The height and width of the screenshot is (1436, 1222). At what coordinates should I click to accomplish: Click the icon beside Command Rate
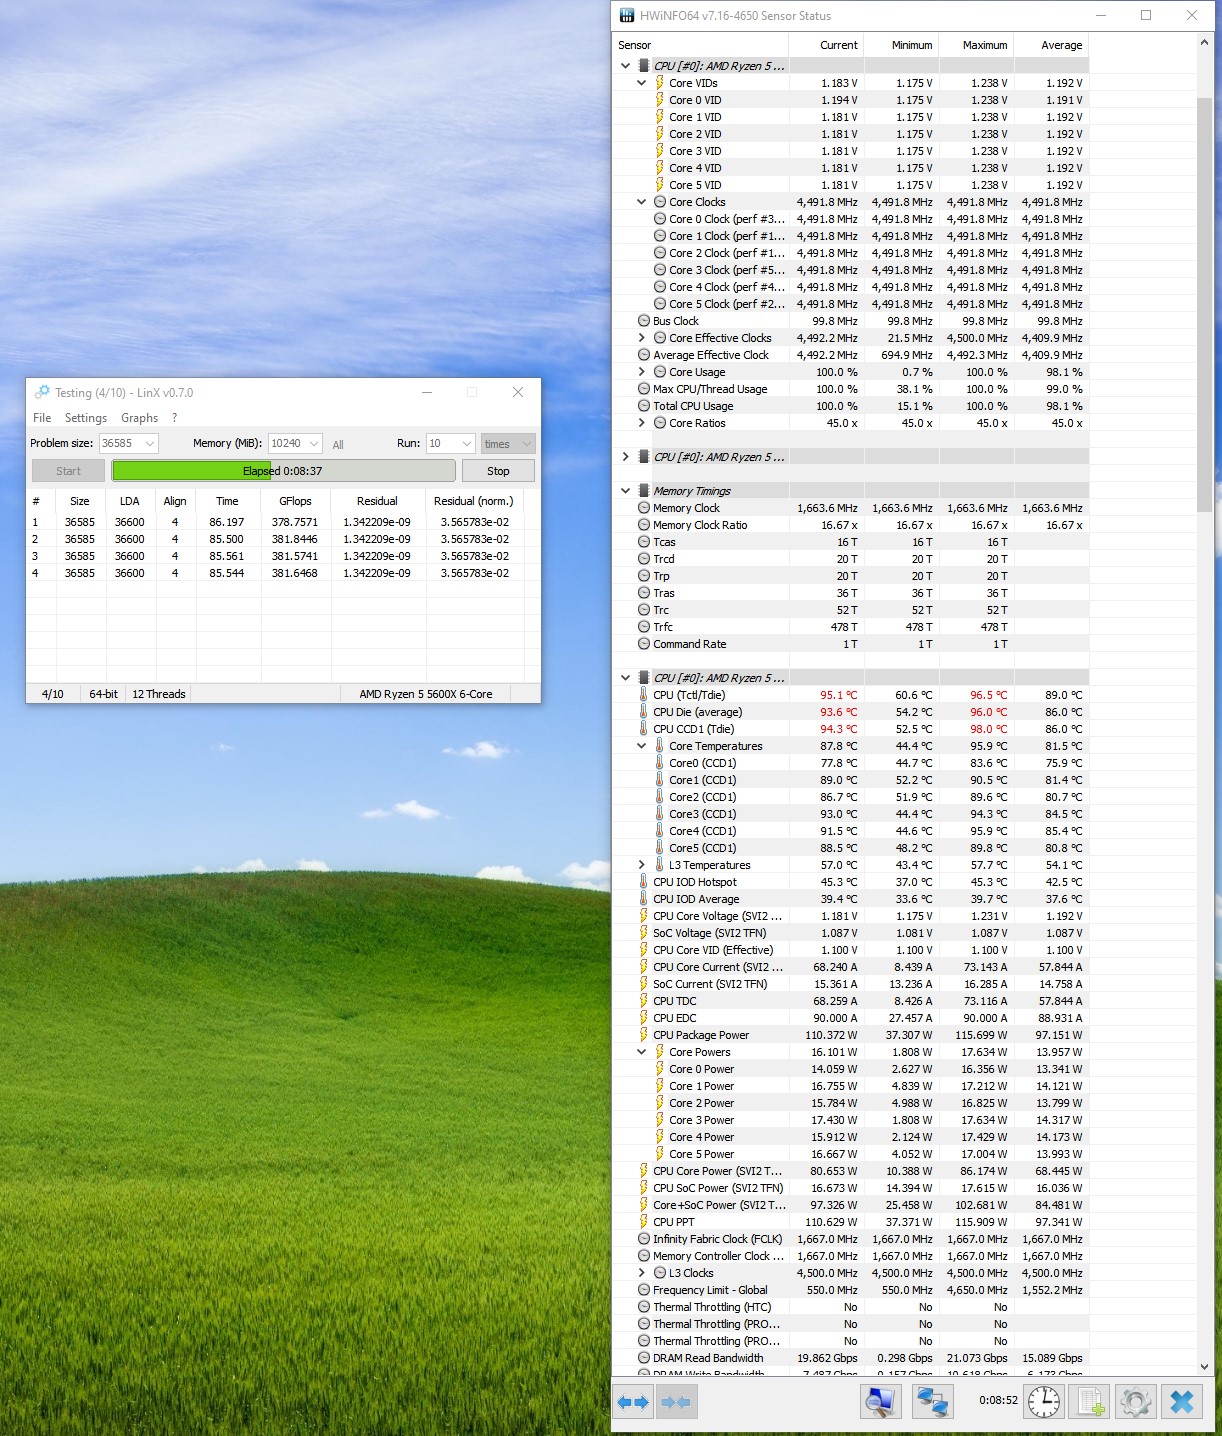click(x=644, y=644)
